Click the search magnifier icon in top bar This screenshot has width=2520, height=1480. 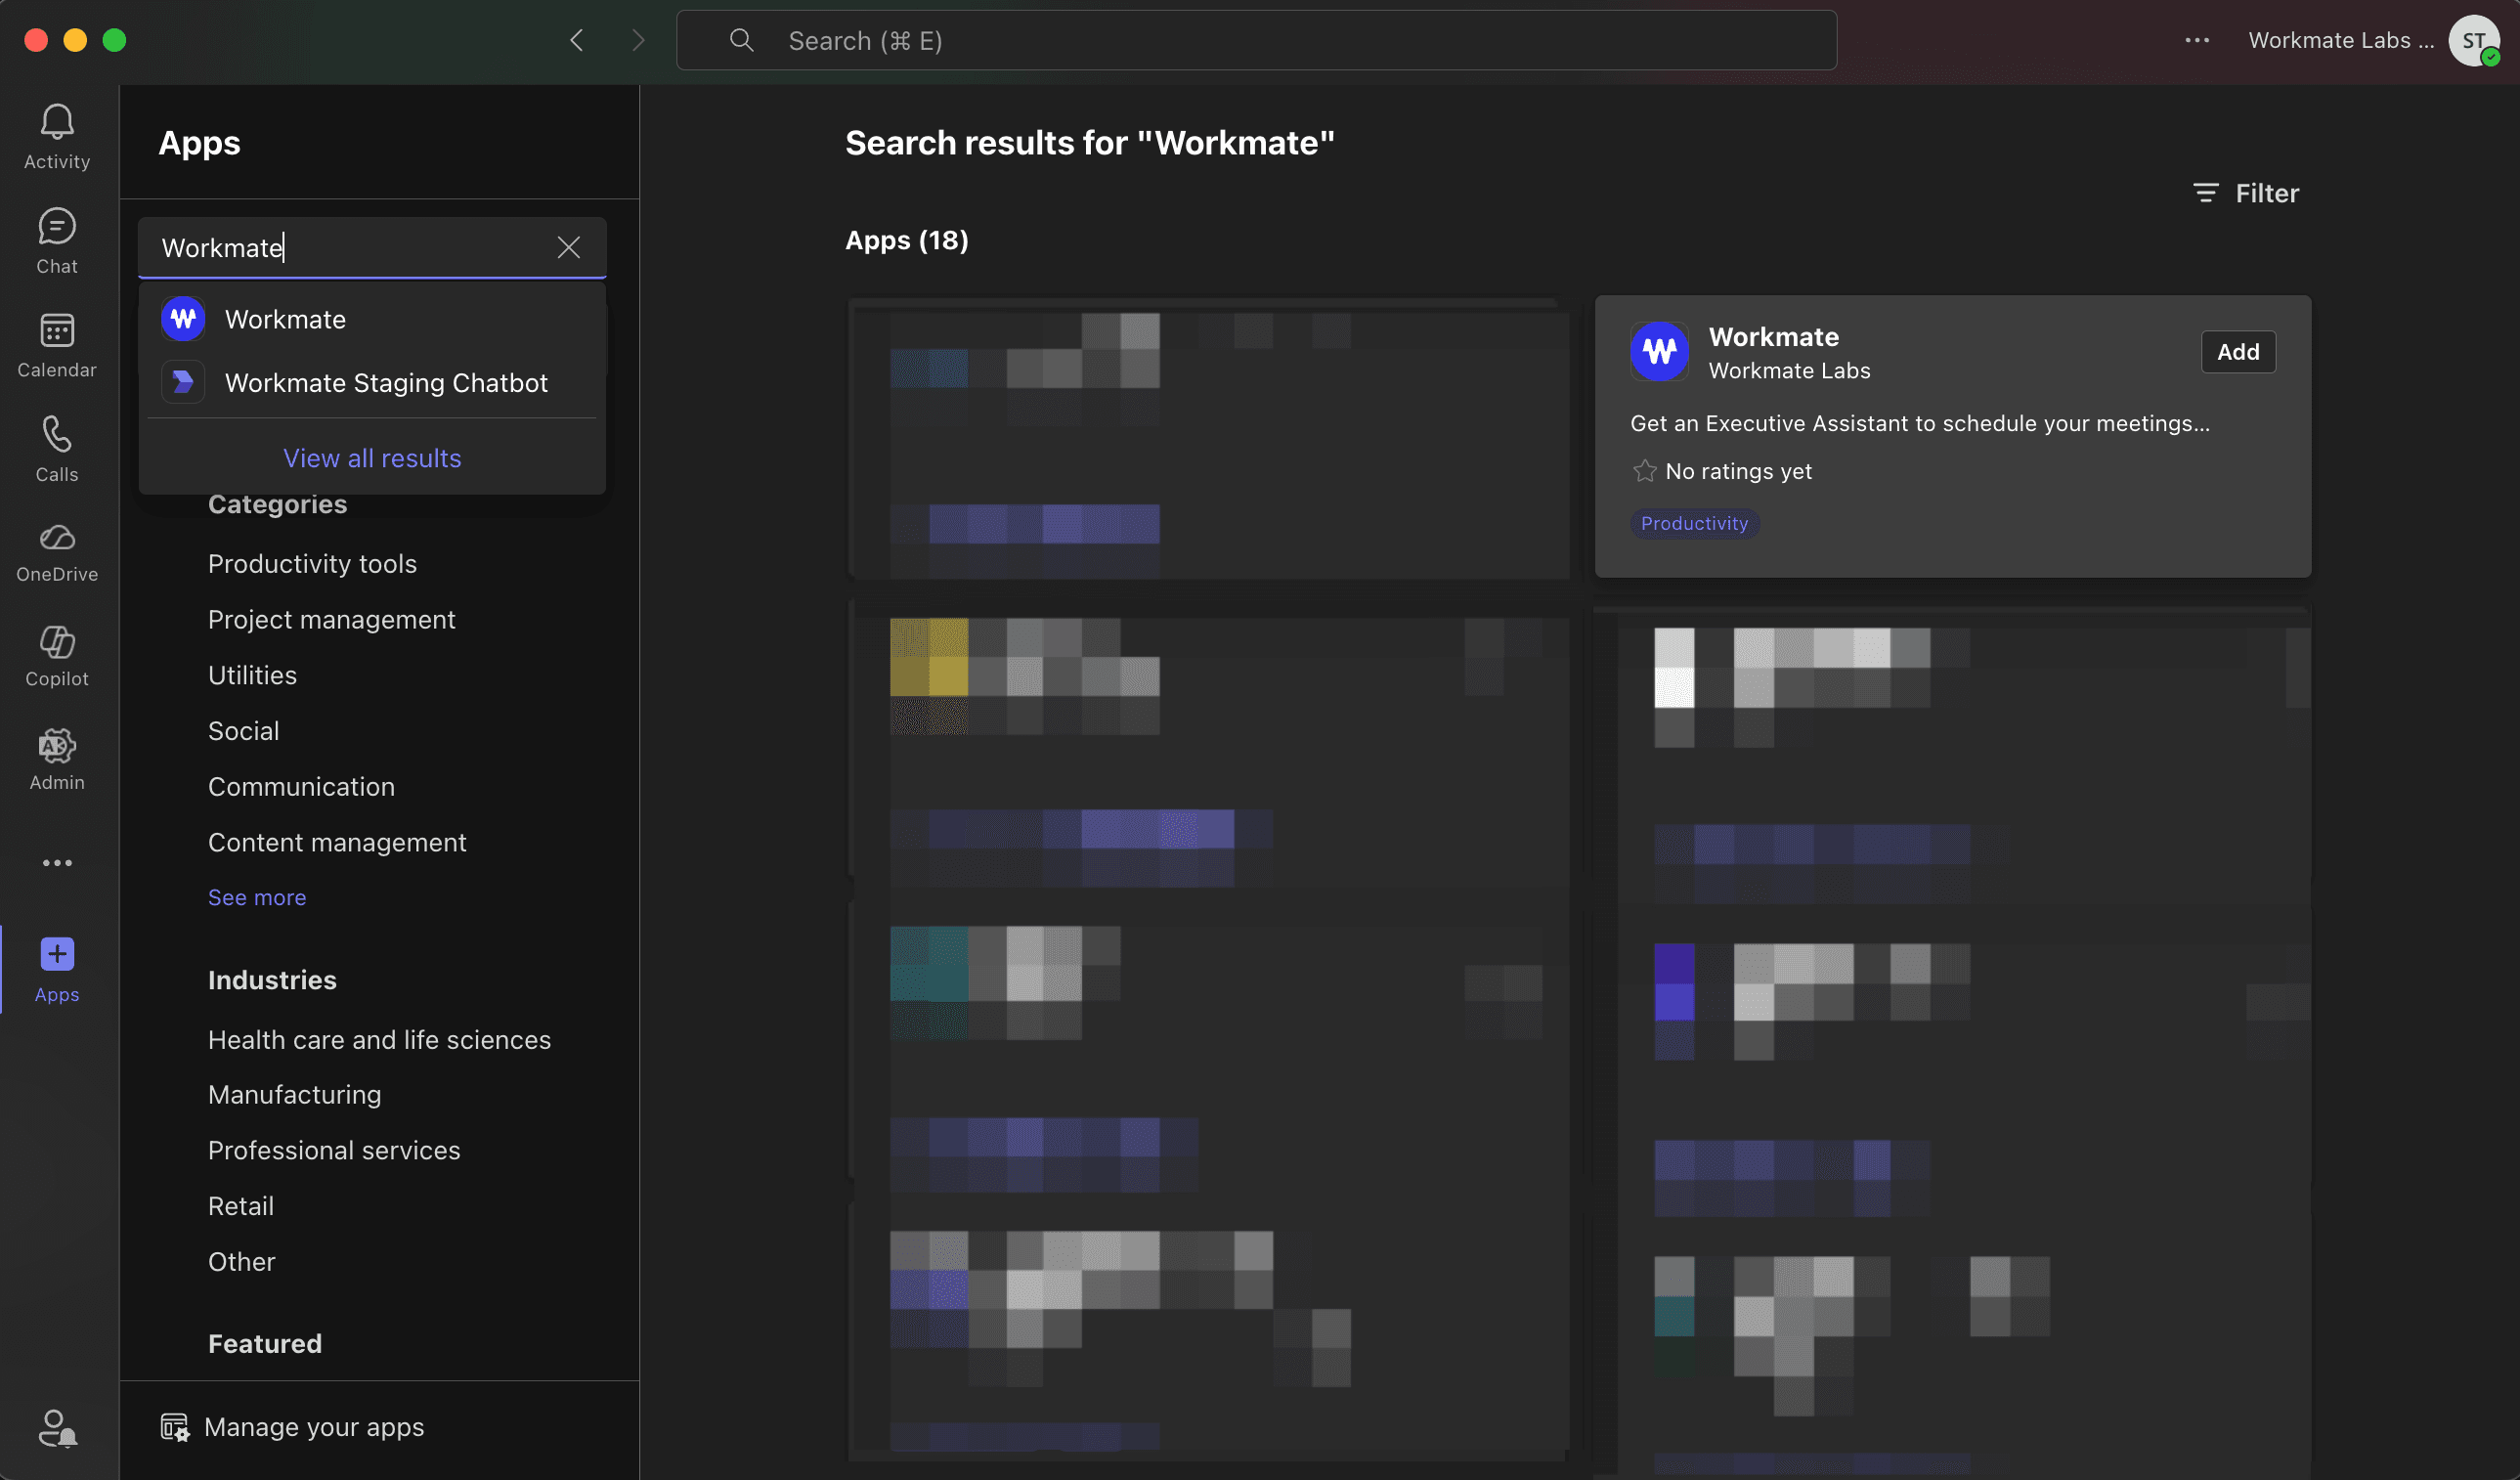click(x=741, y=40)
